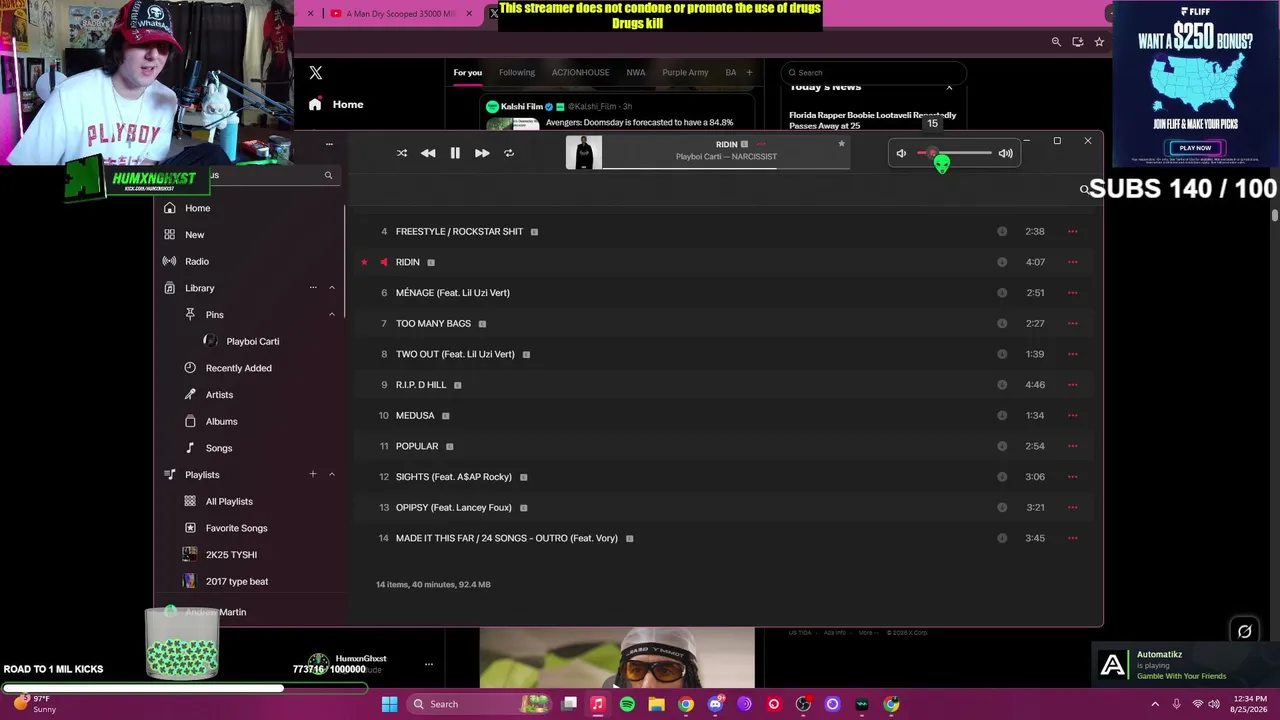
Task: Collapse the Pins section
Action: [332, 315]
